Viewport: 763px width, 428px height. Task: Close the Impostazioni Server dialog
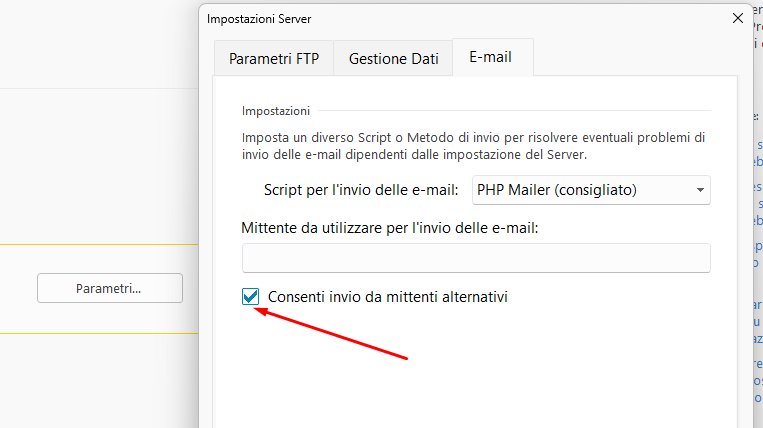click(x=738, y=18)
